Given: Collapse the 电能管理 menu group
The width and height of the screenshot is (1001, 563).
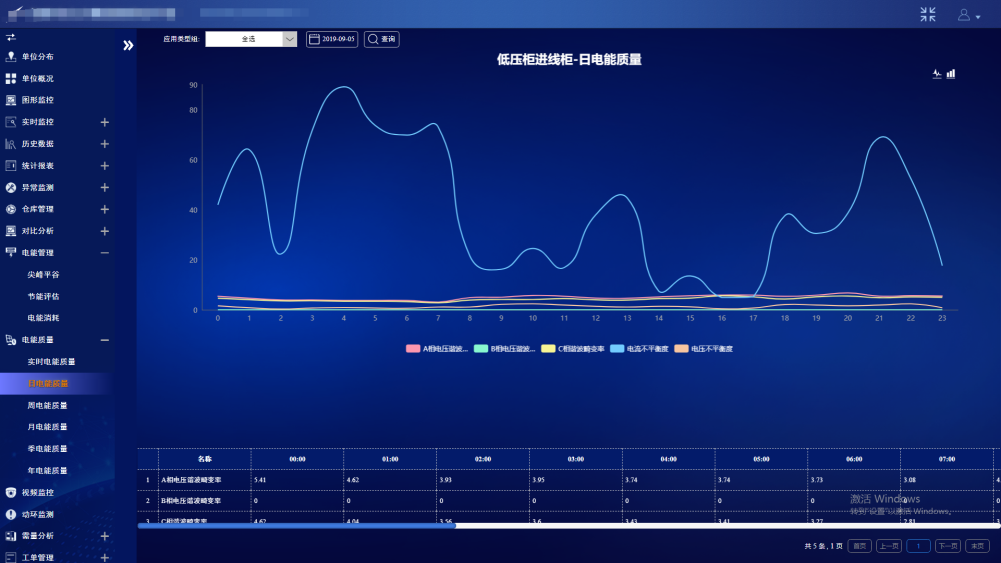Looking at the screenshot, I should (104, 253).
